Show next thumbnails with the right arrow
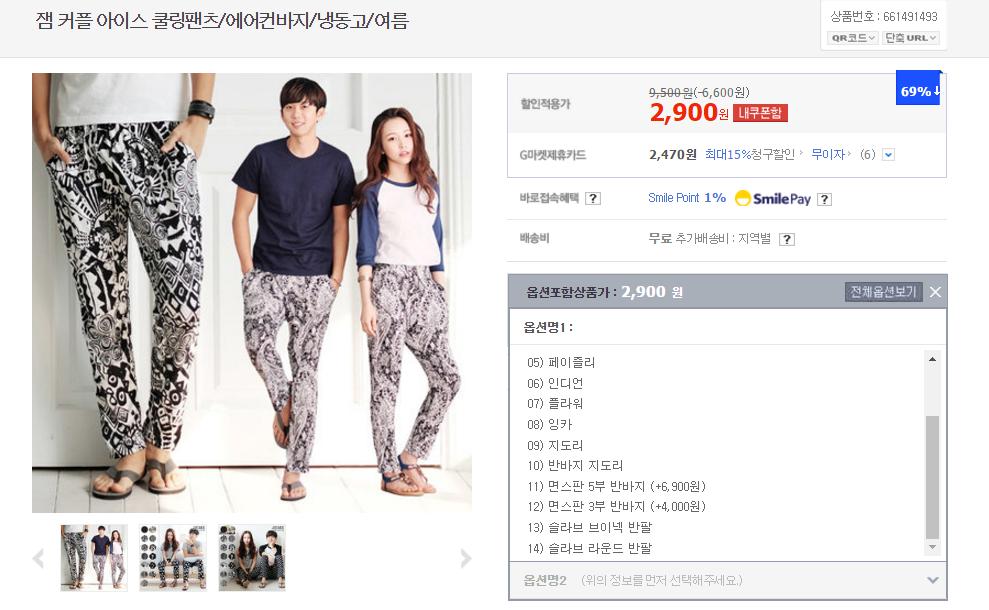The image size is (989, 610). [465, 558]
